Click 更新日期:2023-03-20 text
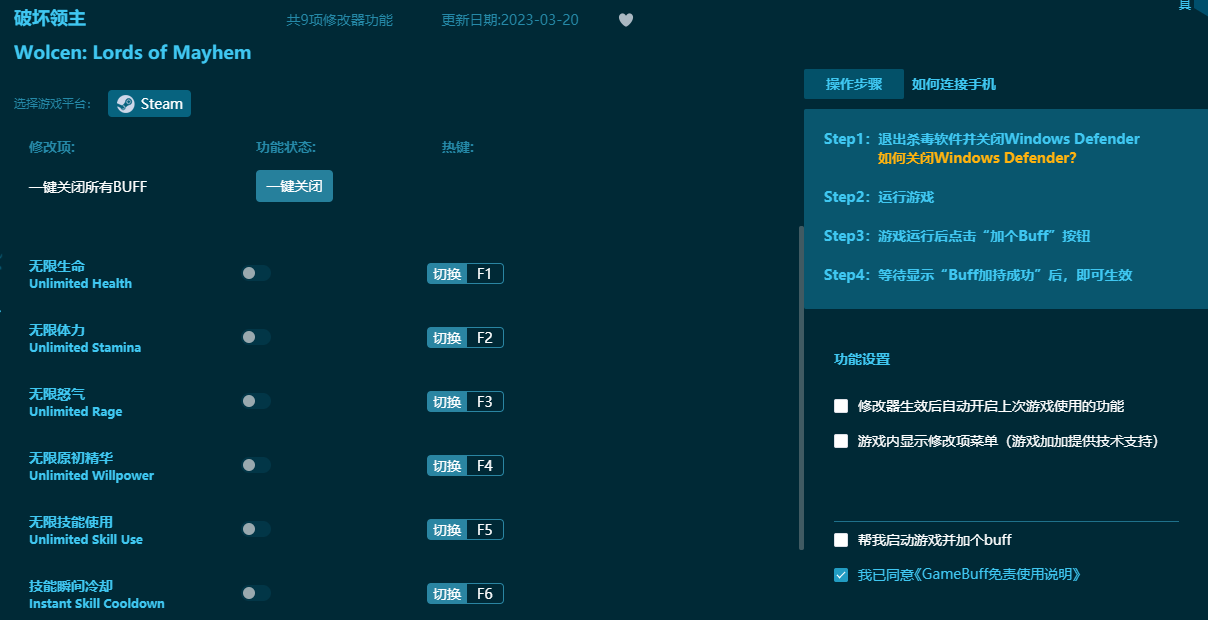This screenshot has height=620, width=1208. click(x=510, y=20)
